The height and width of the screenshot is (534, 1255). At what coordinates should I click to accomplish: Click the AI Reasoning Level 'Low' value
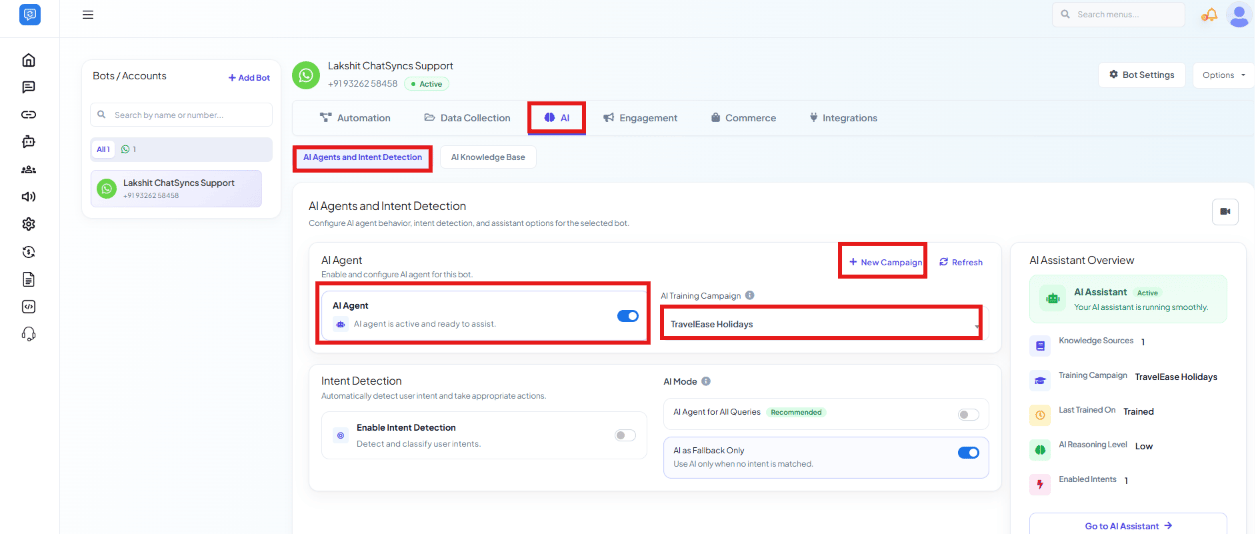coord(1144,446)
